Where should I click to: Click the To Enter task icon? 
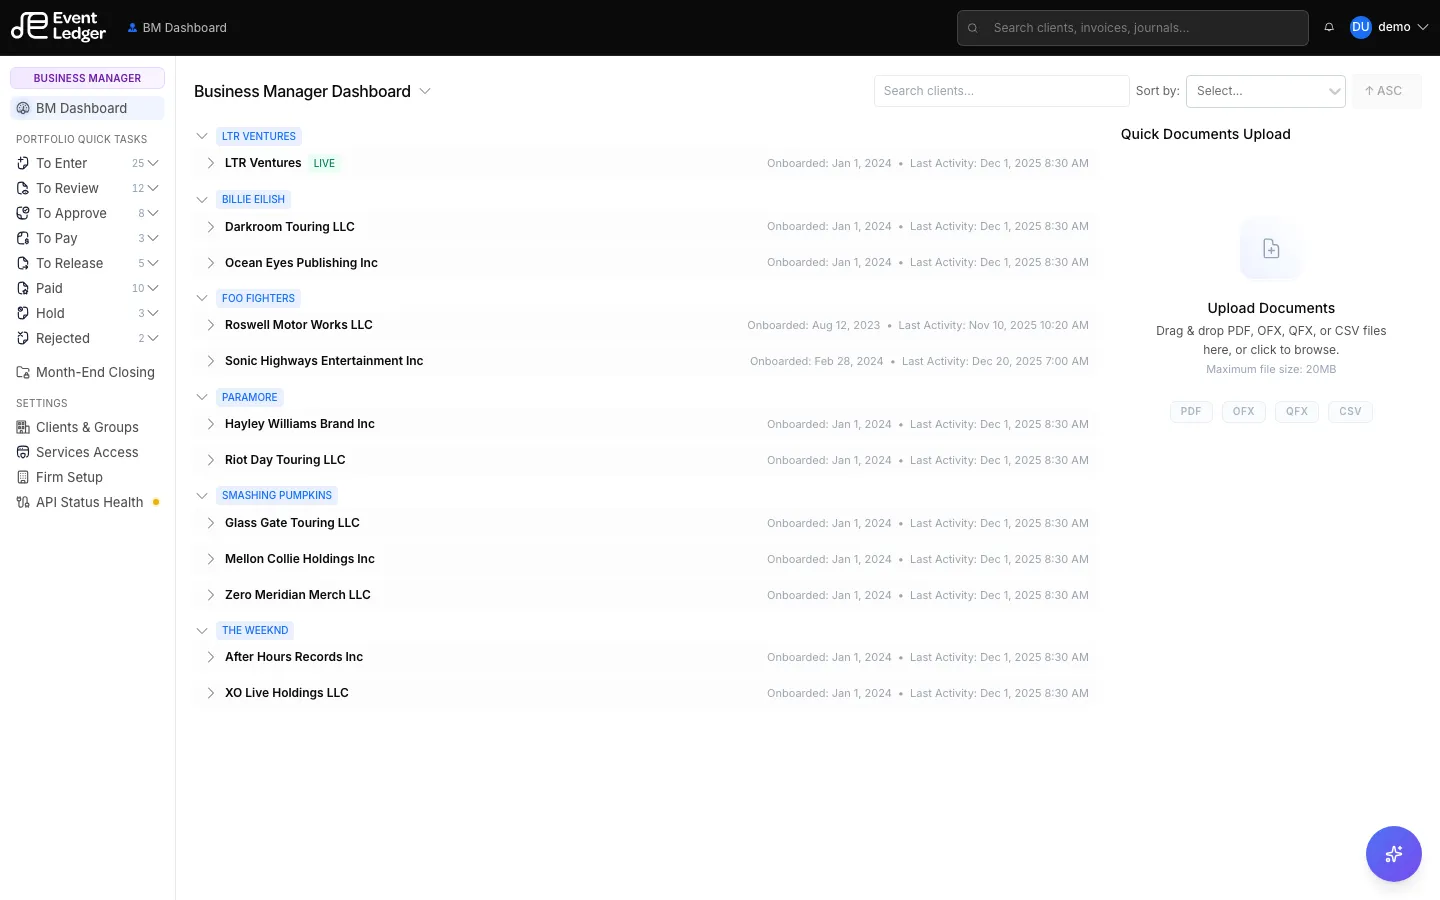pos(23,163)
